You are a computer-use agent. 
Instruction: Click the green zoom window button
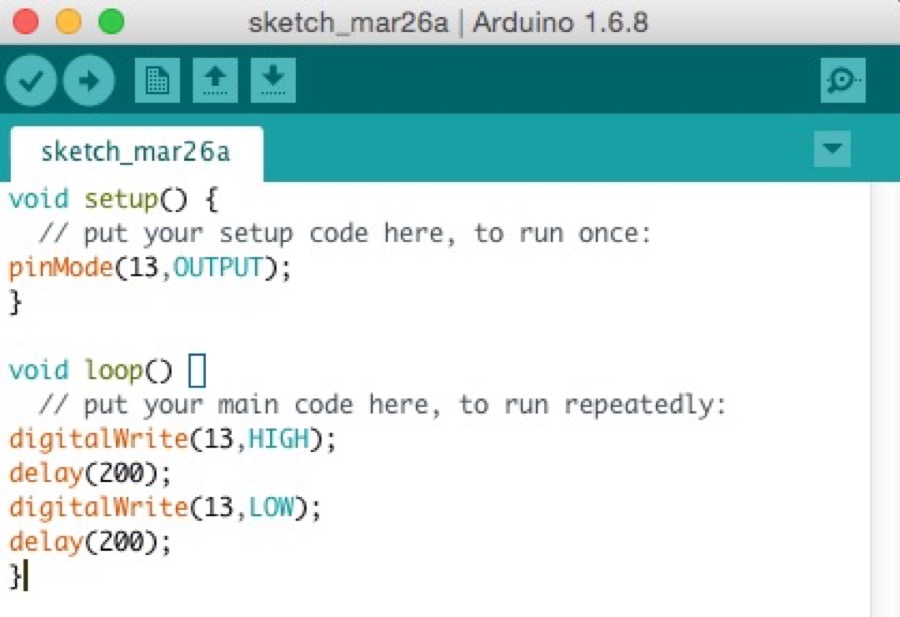(111, 22)
